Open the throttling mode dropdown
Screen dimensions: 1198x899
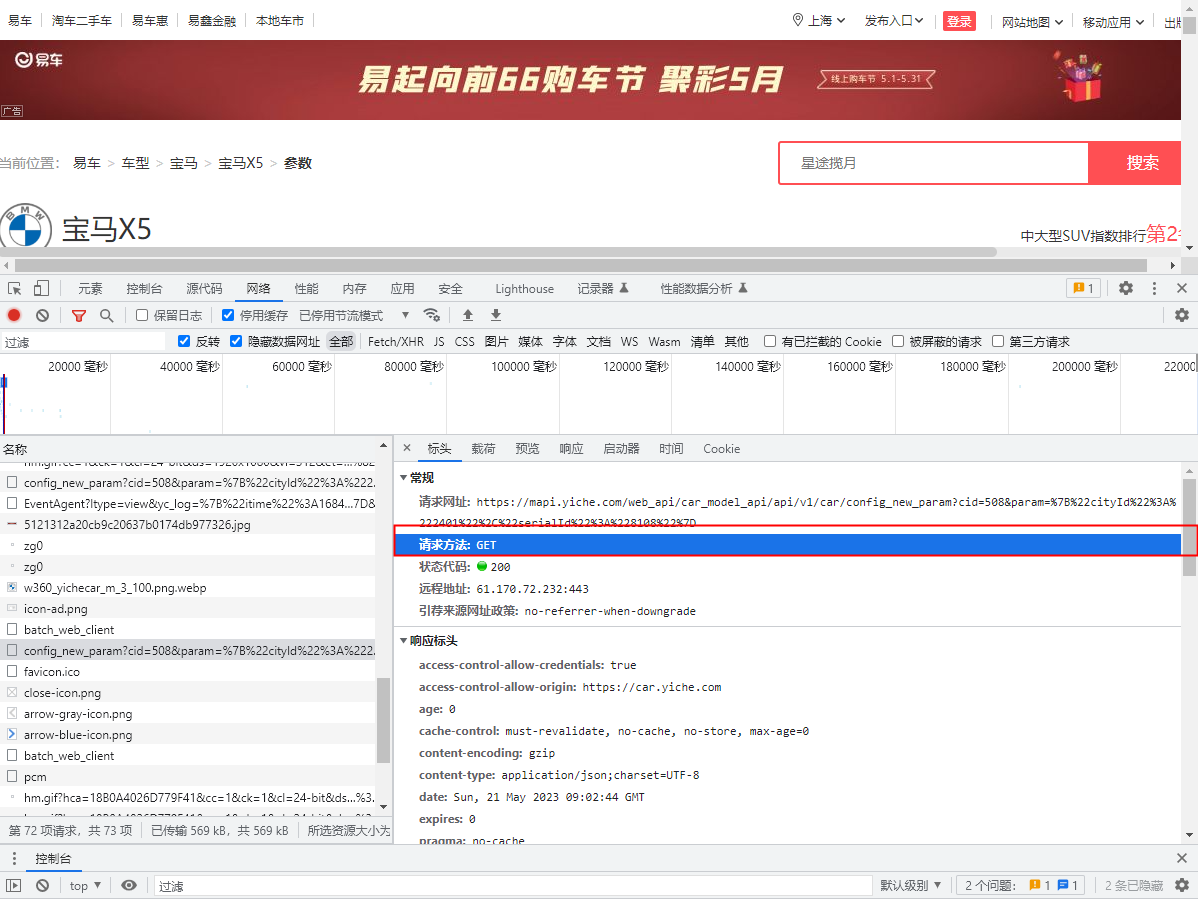[355, 315]
